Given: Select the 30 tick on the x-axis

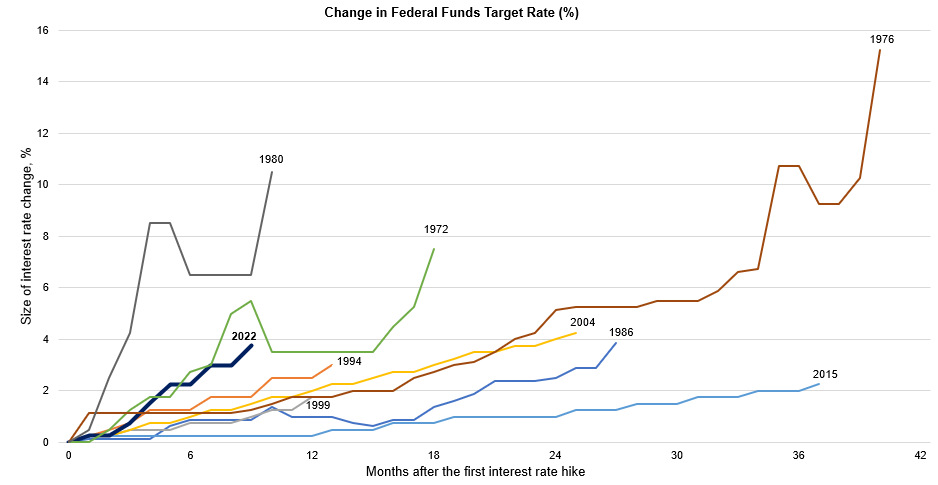Looking at the screenshot, I should coord(677,455).
